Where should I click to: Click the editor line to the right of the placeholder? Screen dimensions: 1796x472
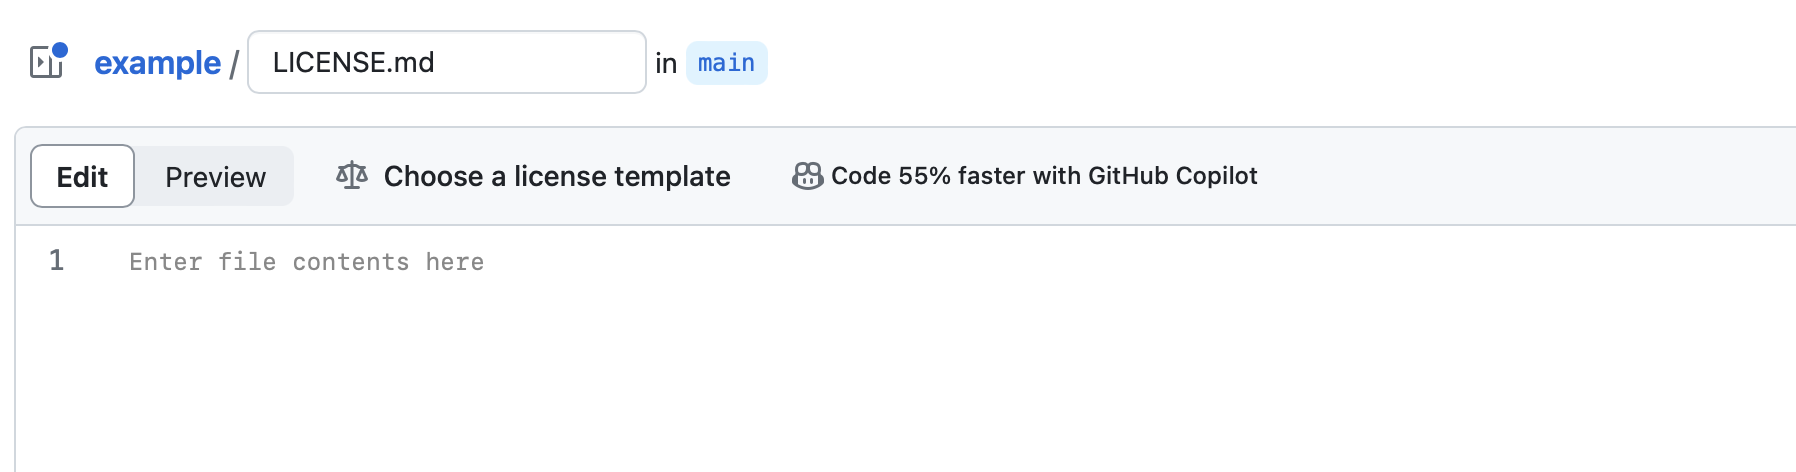pos(1140,262)
